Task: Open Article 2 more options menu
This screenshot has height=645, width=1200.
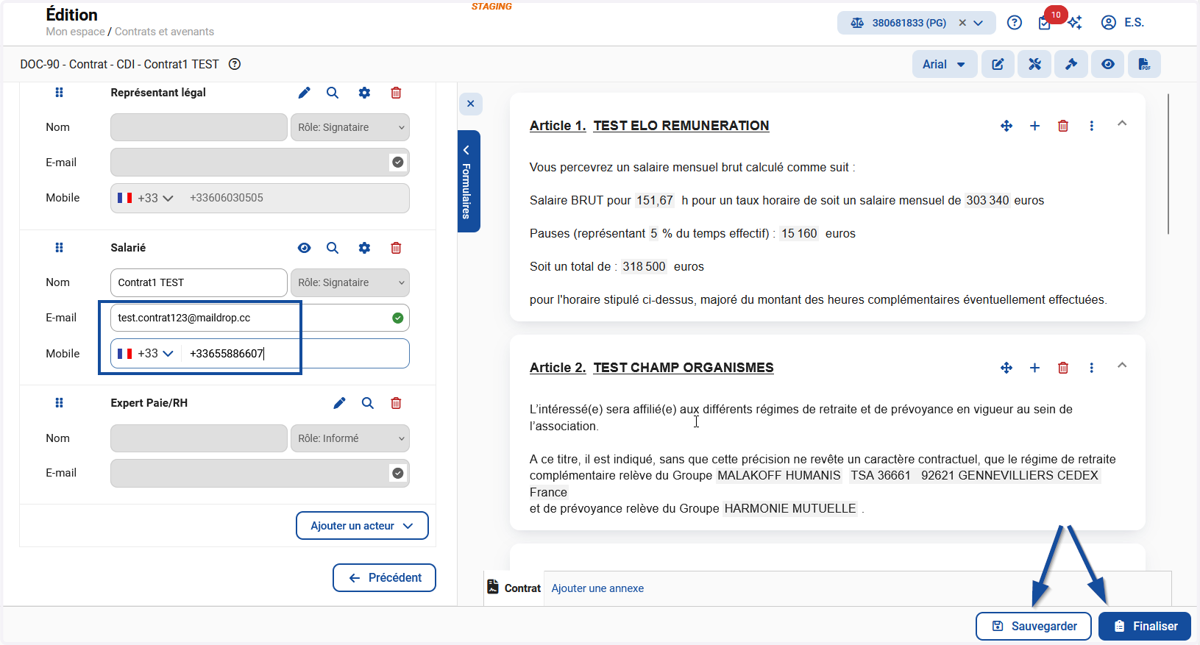Action: (1092, 368)
